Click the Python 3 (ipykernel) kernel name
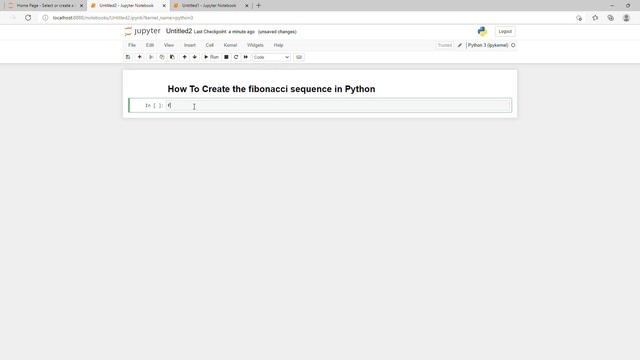Viewport: 640px width, 360px height. click(x=488, y=45)
